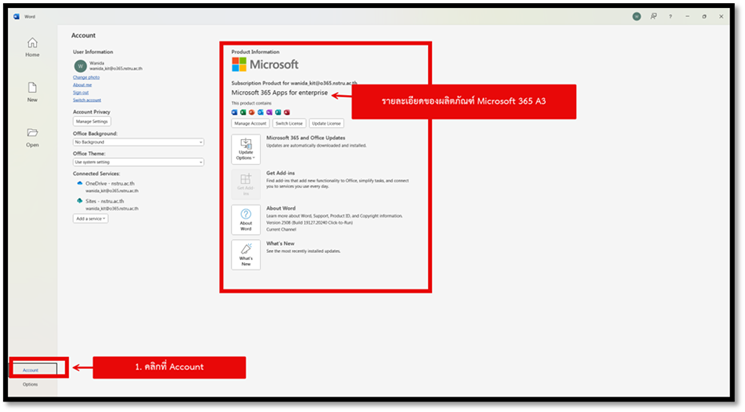
Task: Click the user avatar in title bar
Action: click(637, 16)
